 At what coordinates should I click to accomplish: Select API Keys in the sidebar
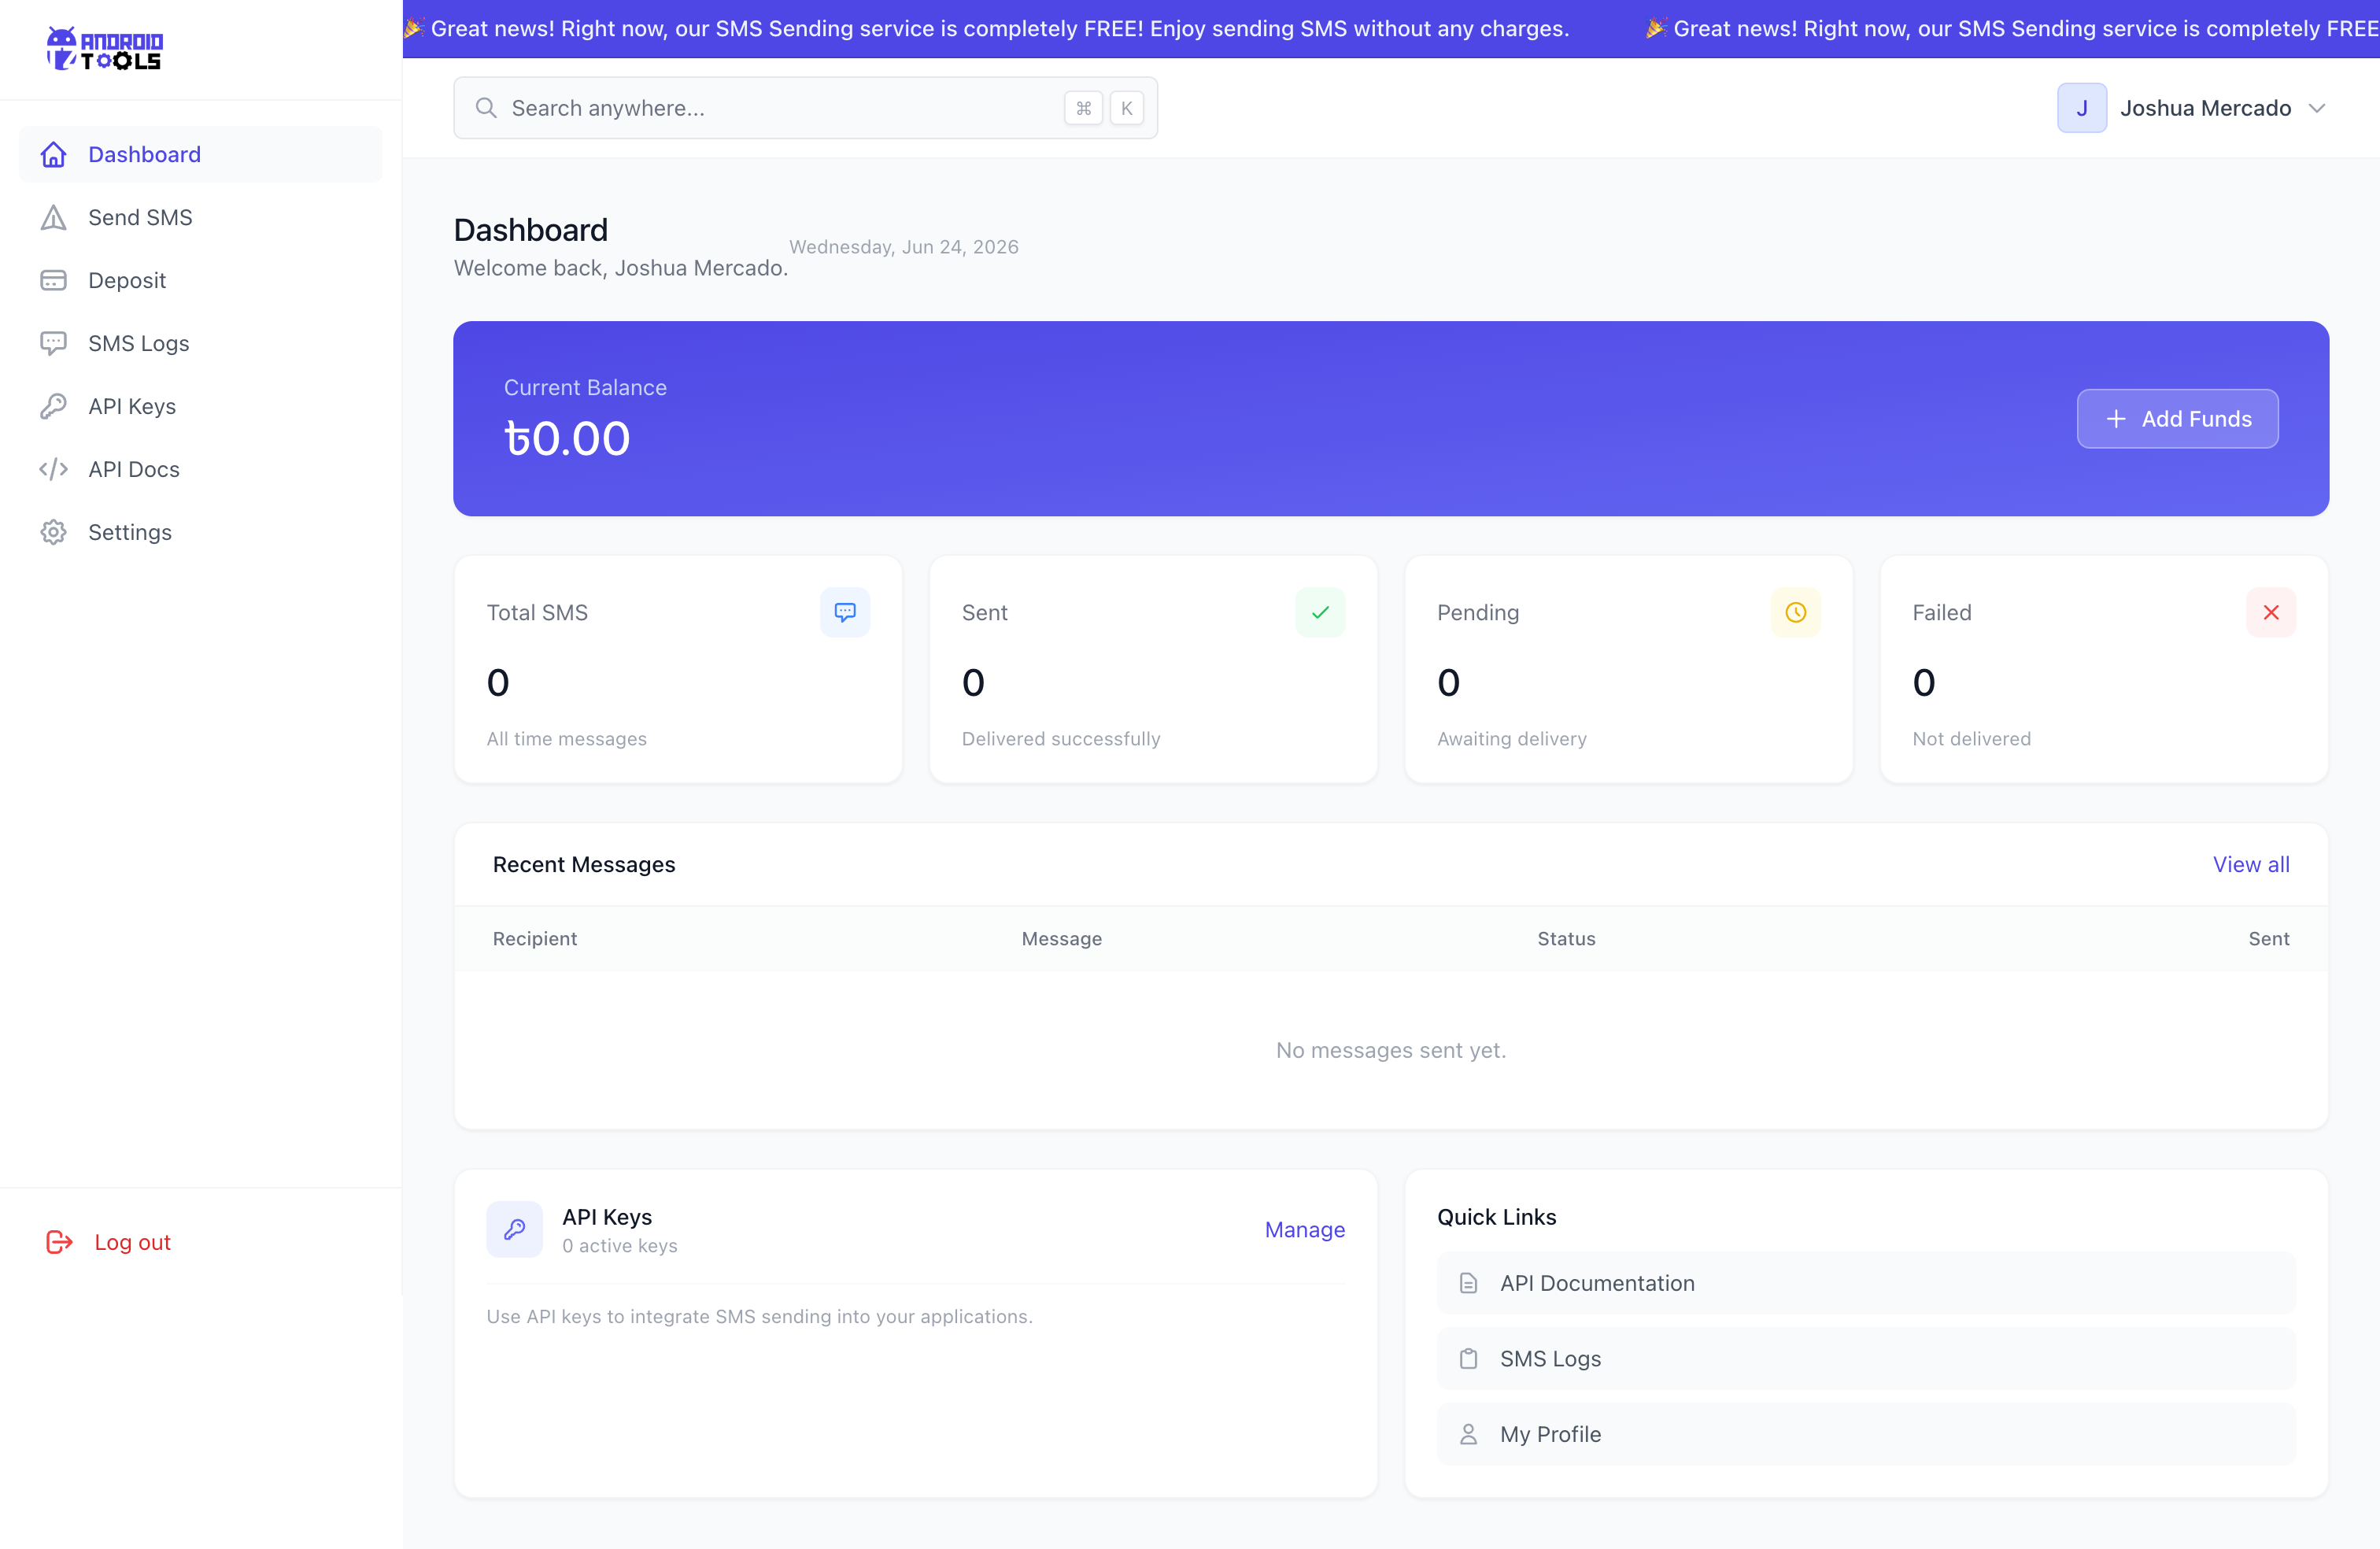pos(201,406)
